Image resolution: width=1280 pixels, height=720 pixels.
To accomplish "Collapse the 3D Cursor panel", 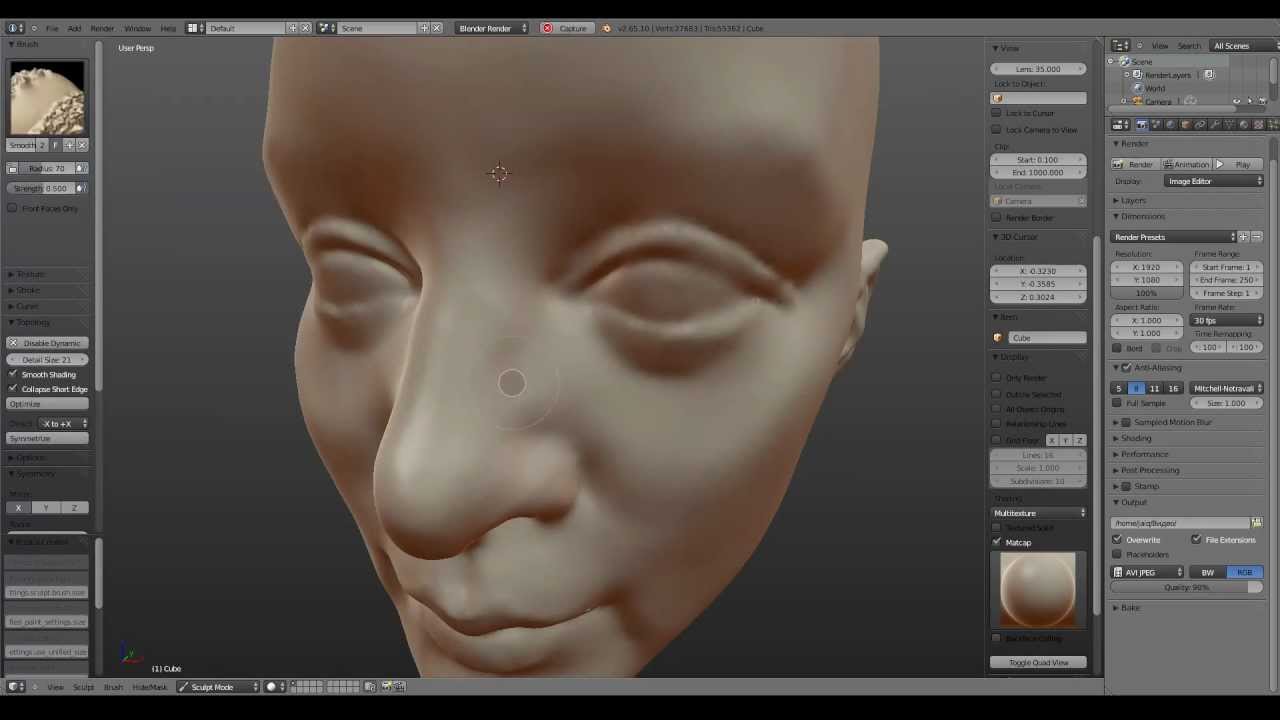I will 1018,237.
